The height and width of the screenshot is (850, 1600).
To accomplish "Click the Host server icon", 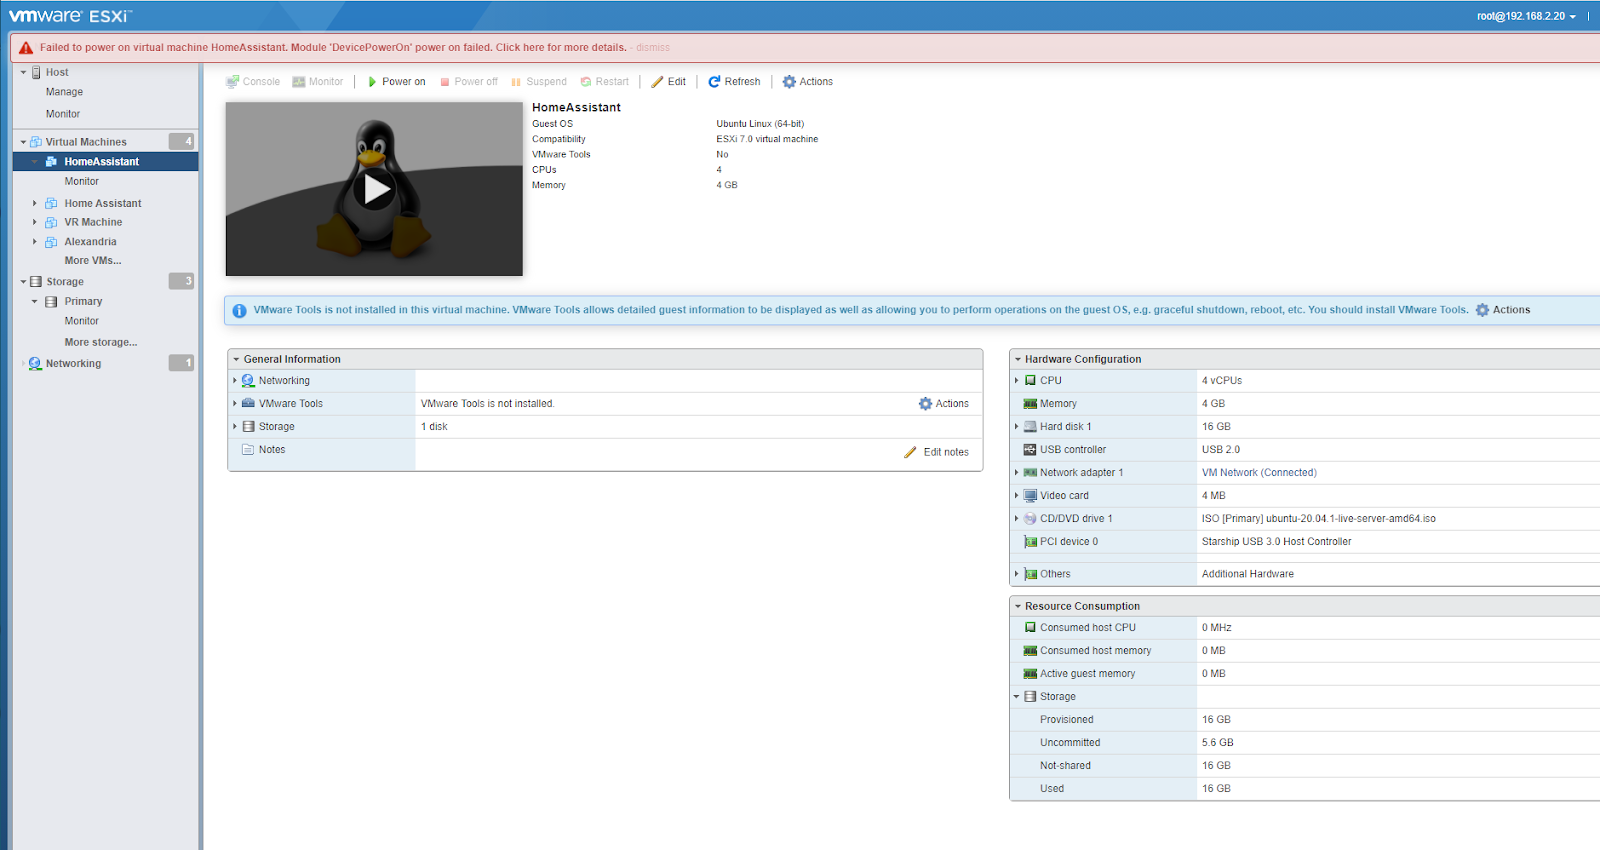I will (x=36, y=72).
